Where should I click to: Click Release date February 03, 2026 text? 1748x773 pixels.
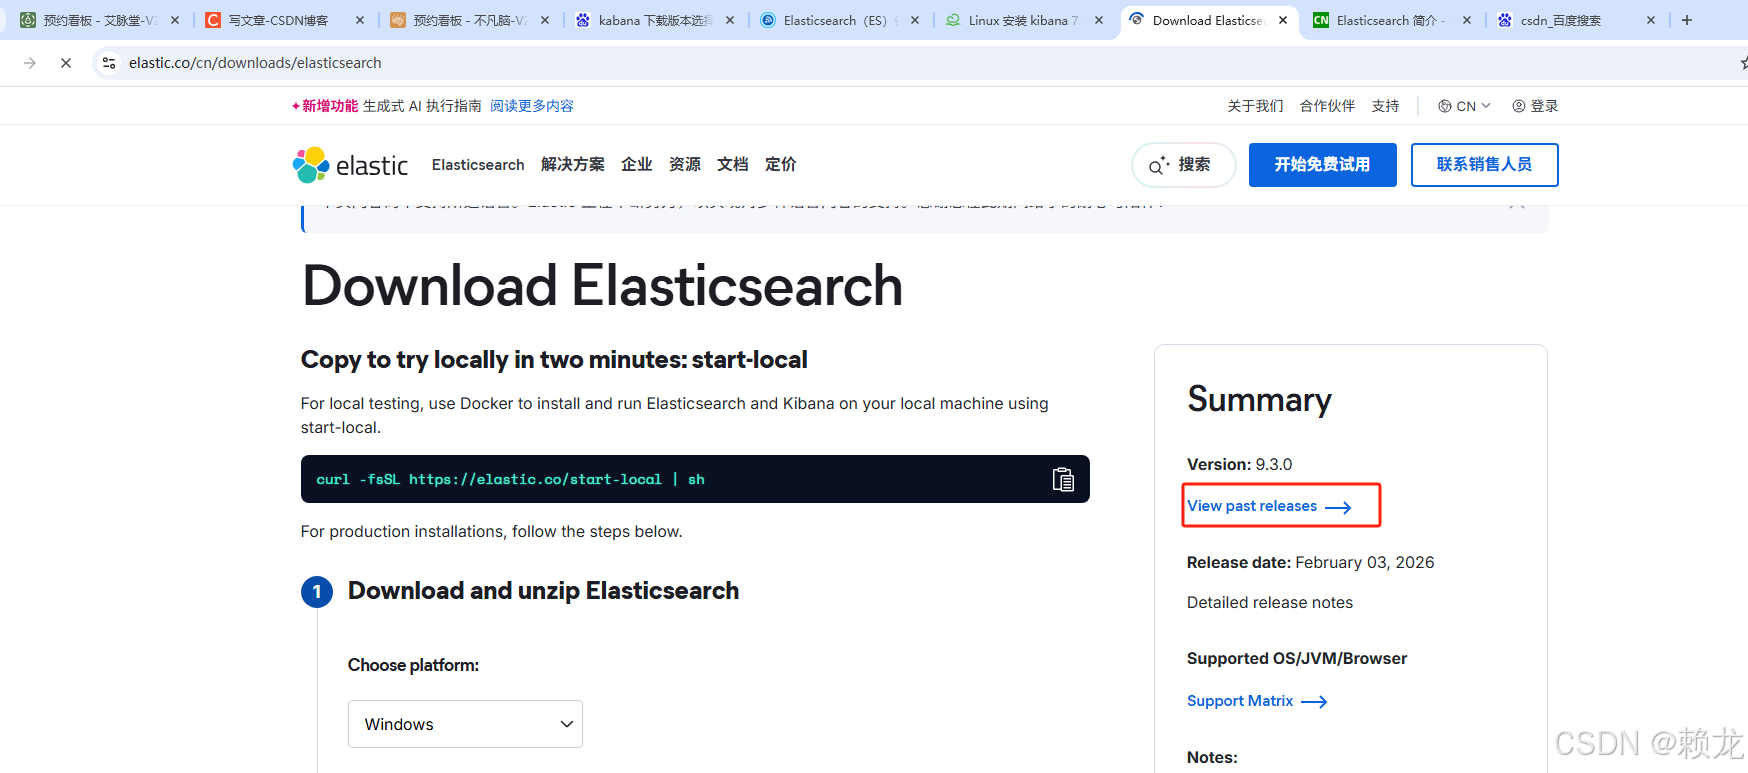(x=1311, y=562)
